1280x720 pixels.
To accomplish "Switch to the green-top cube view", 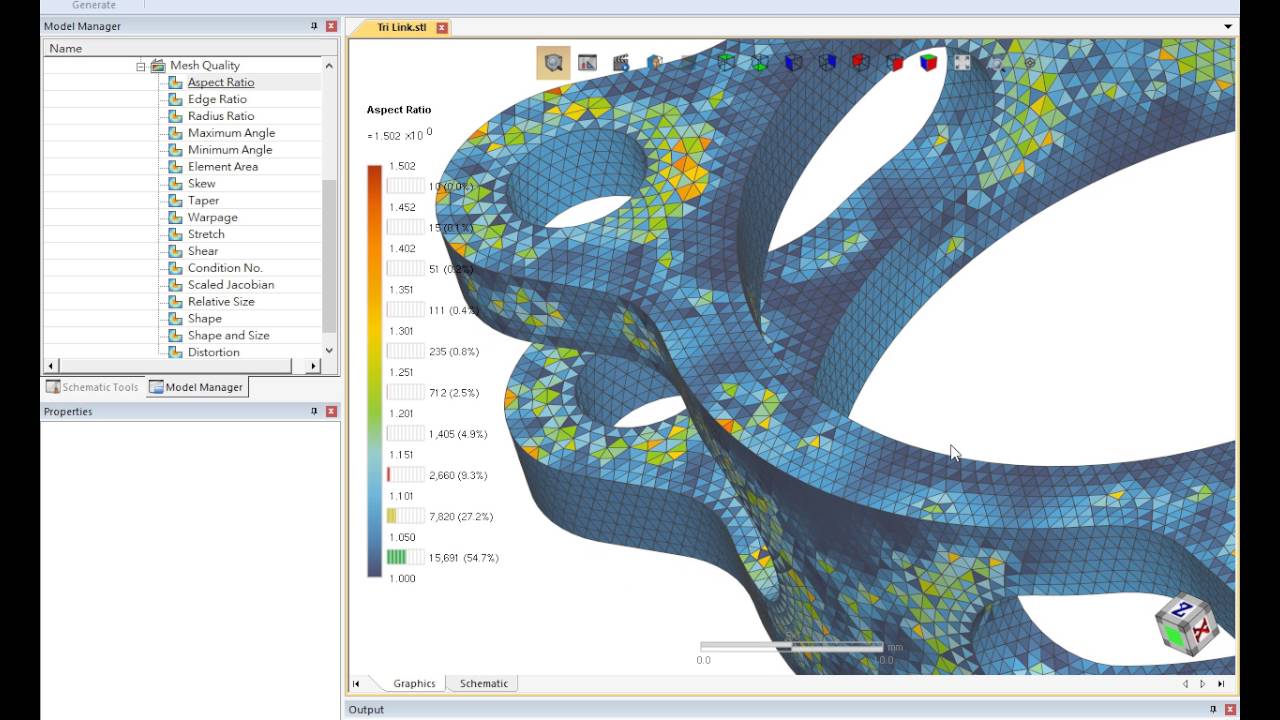I will [726, 63].
